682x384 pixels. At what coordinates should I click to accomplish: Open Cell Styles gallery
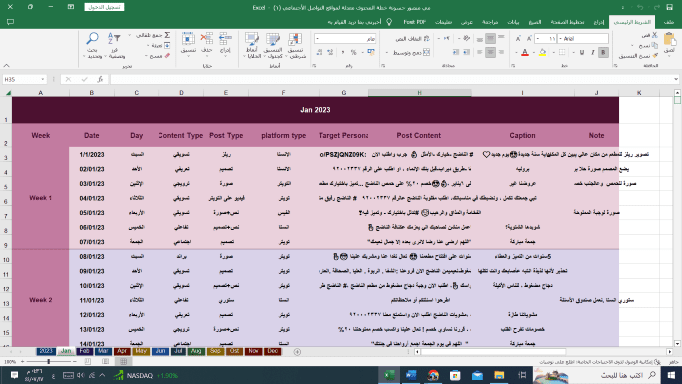251,45
